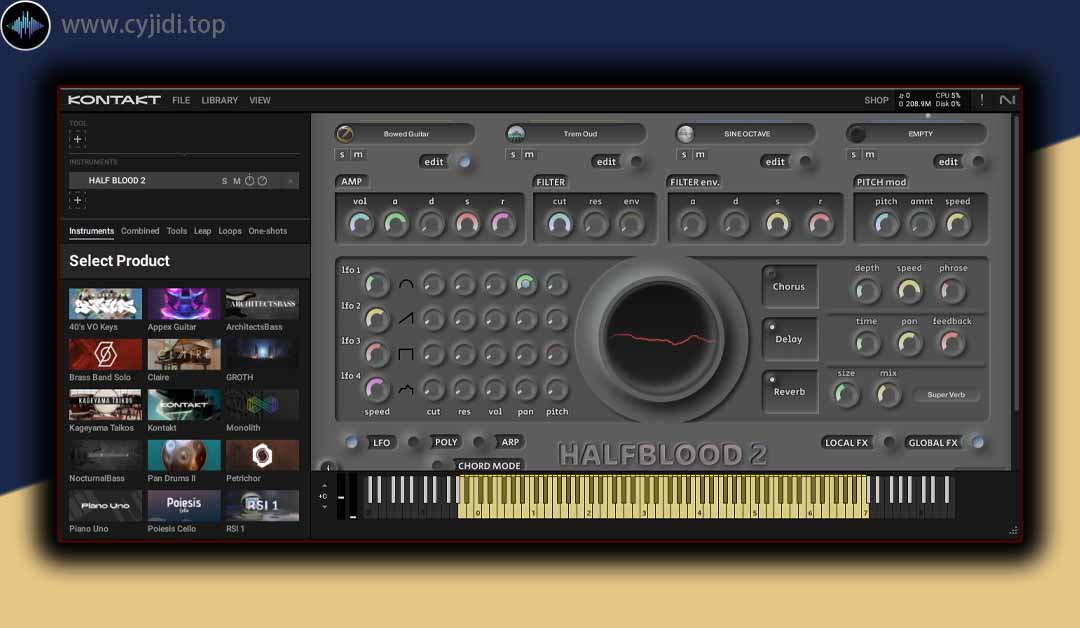Click the keyboard octave up arrow

click(324, 486)
